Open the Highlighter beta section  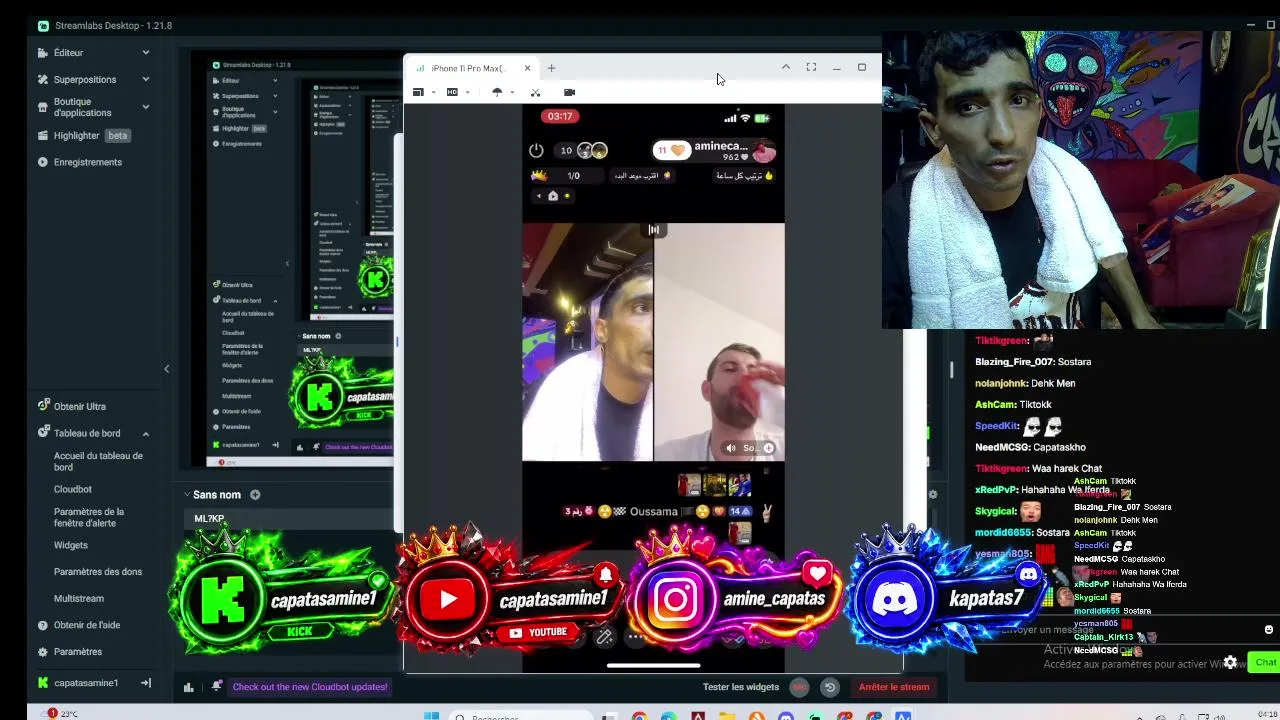85,135
